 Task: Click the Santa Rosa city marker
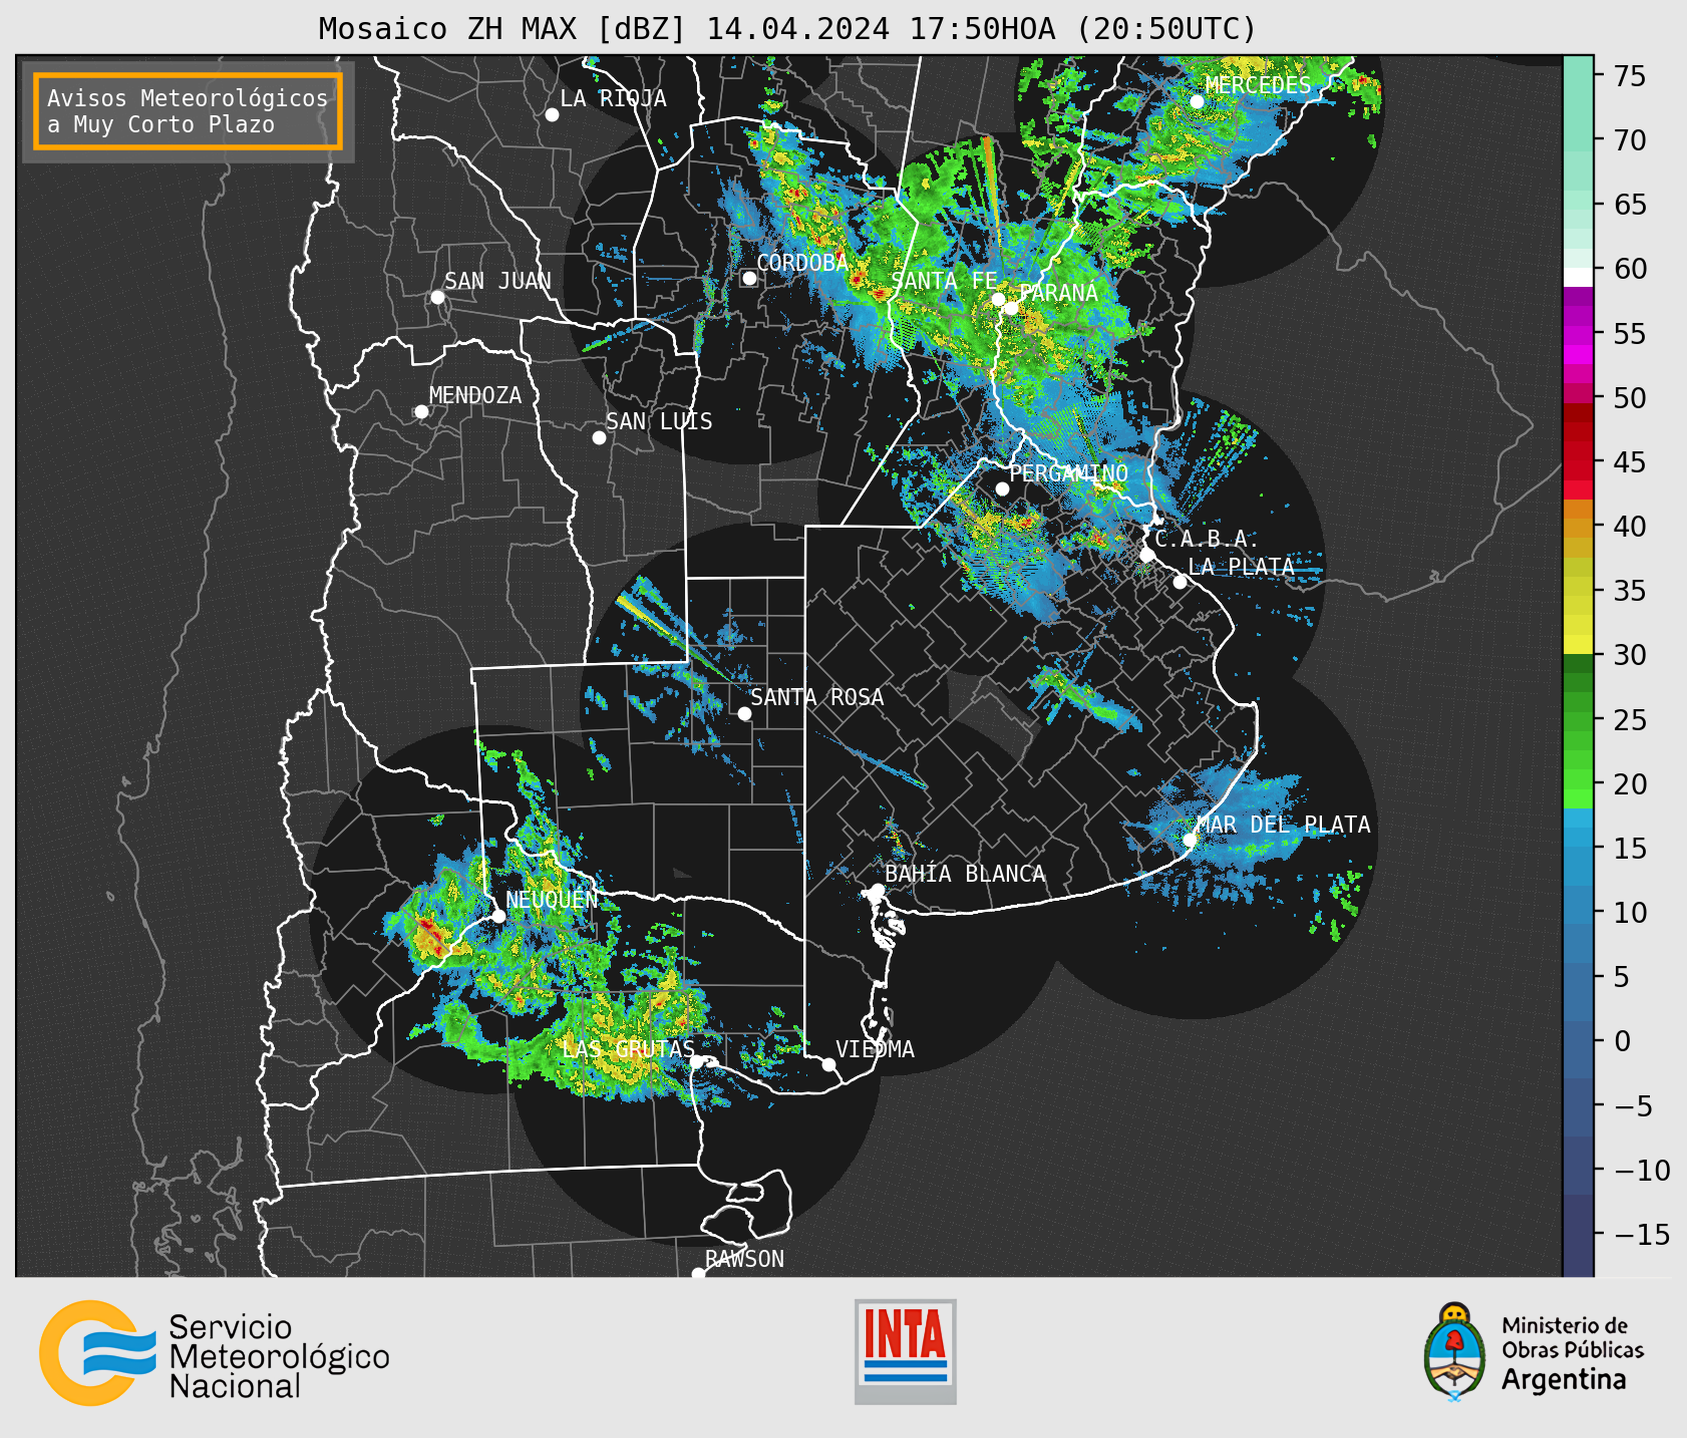(744, 713)
